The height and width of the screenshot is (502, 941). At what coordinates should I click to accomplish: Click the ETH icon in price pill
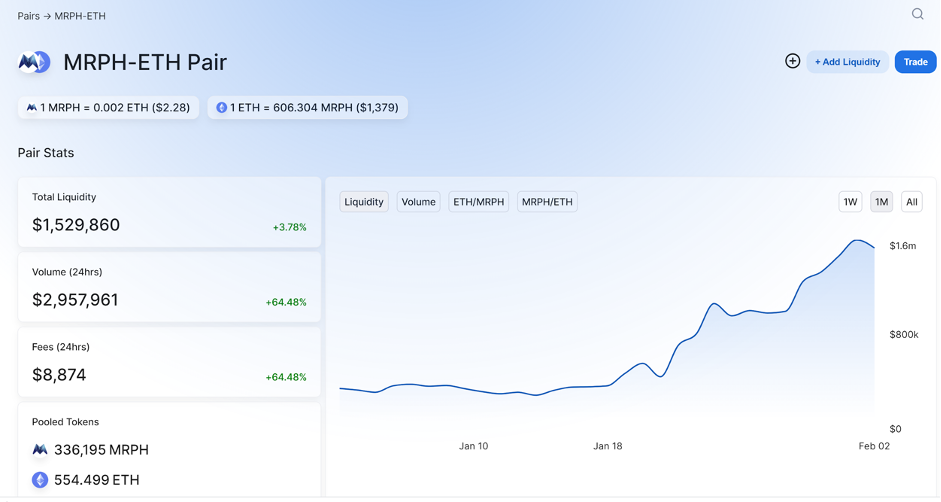click(221, 107)
